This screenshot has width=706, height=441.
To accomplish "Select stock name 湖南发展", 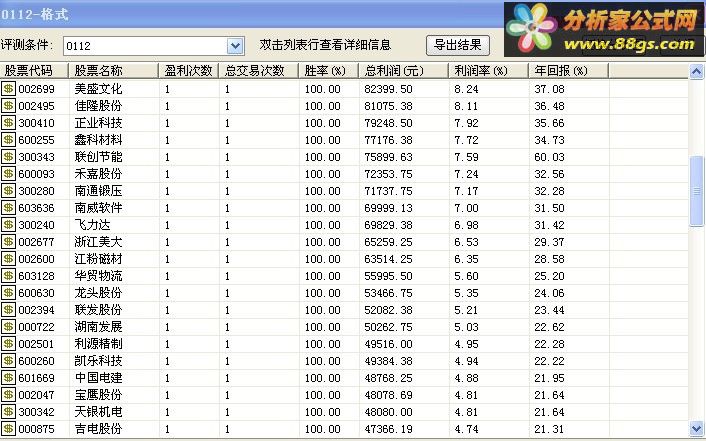I will click(x=98, y=327).
